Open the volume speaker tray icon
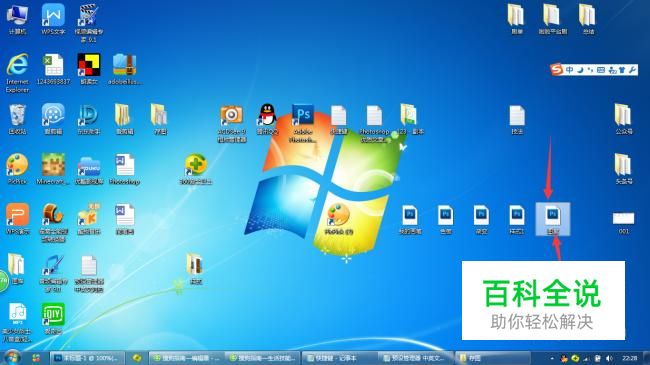This screenshot has height=365, width=650. point(609,358)
